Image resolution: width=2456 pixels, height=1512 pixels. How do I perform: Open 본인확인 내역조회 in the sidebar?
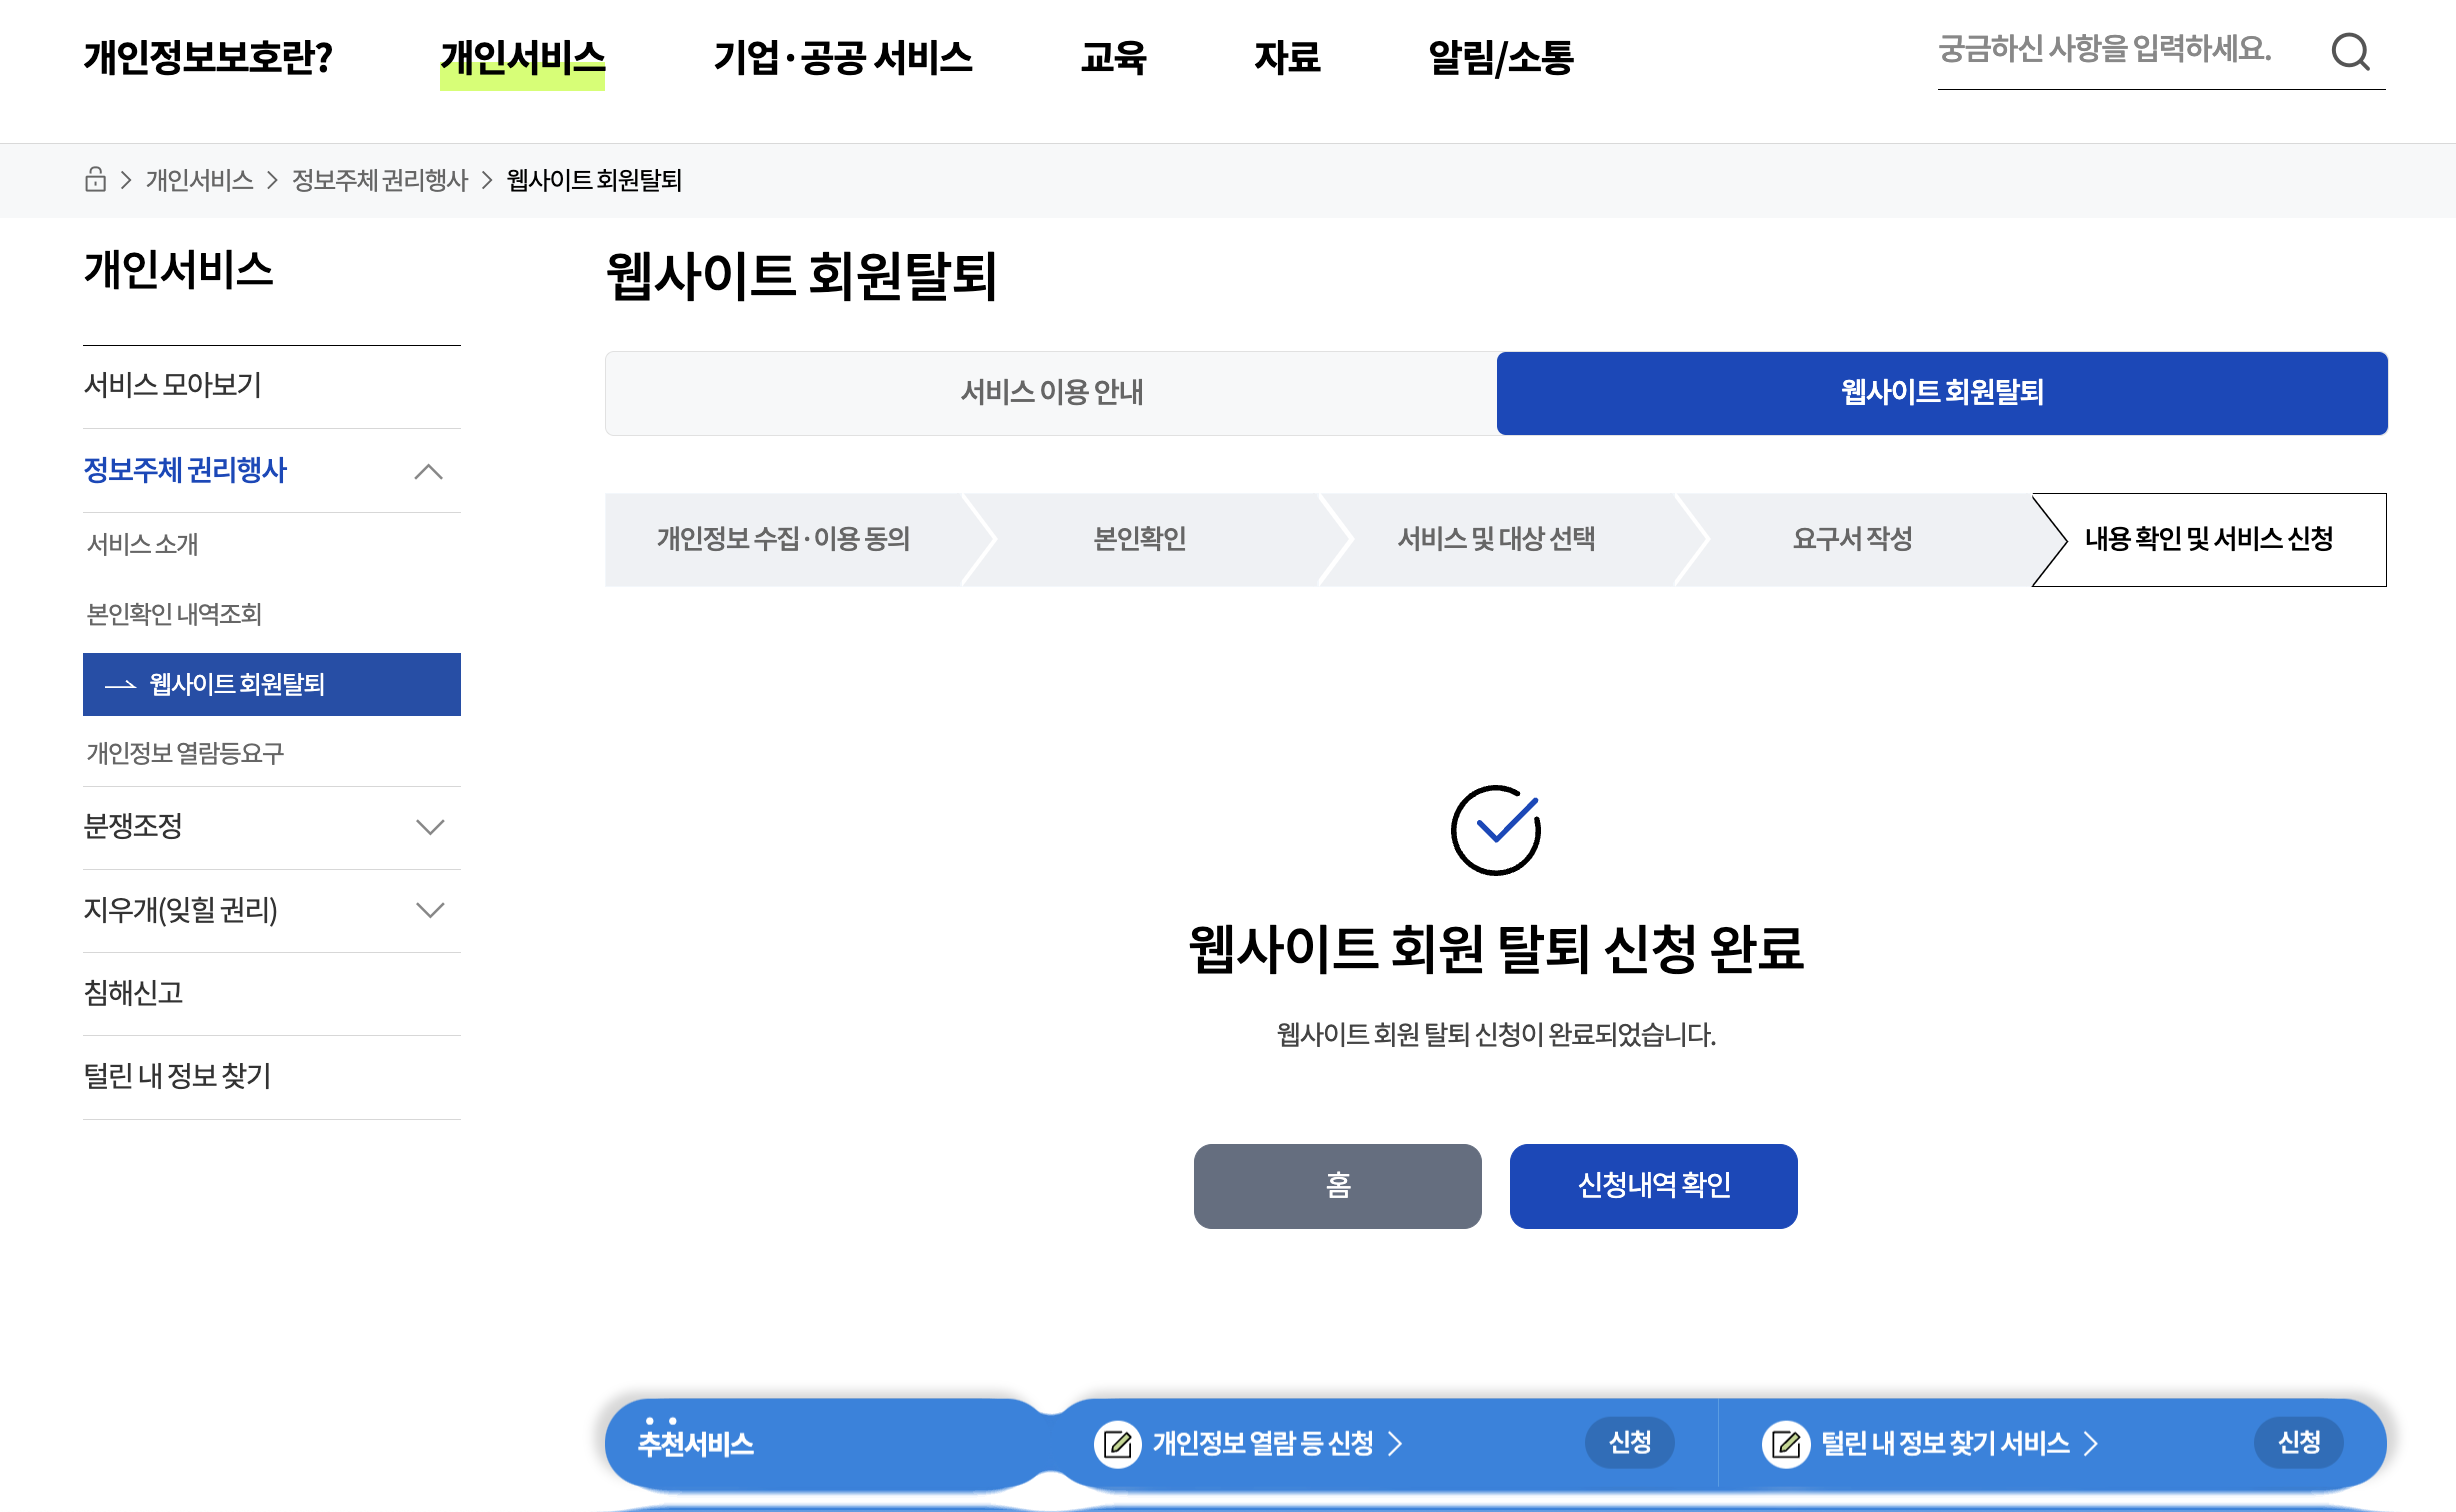pos(174,614)
